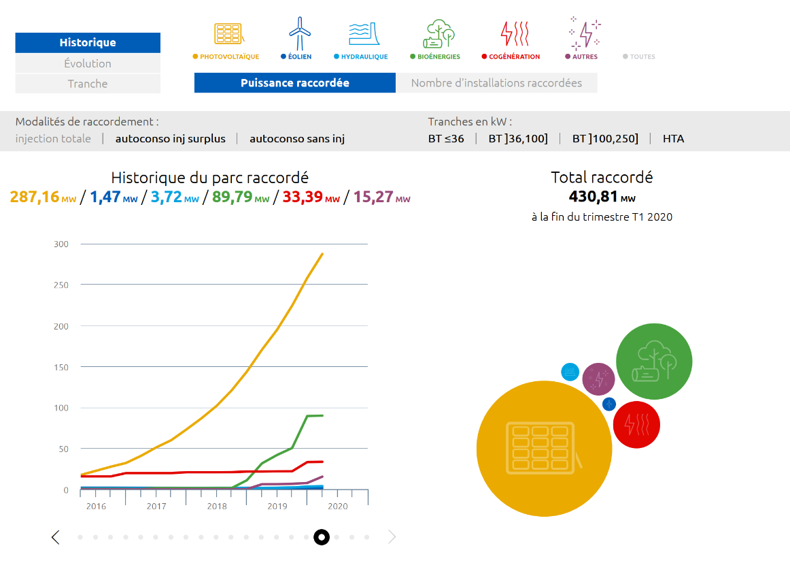The height and width of the screenshot is (561, 790).
Task: Enable the 'BT ≤36' power range filter
Action: pyautogui.click(x=446, y=139)
